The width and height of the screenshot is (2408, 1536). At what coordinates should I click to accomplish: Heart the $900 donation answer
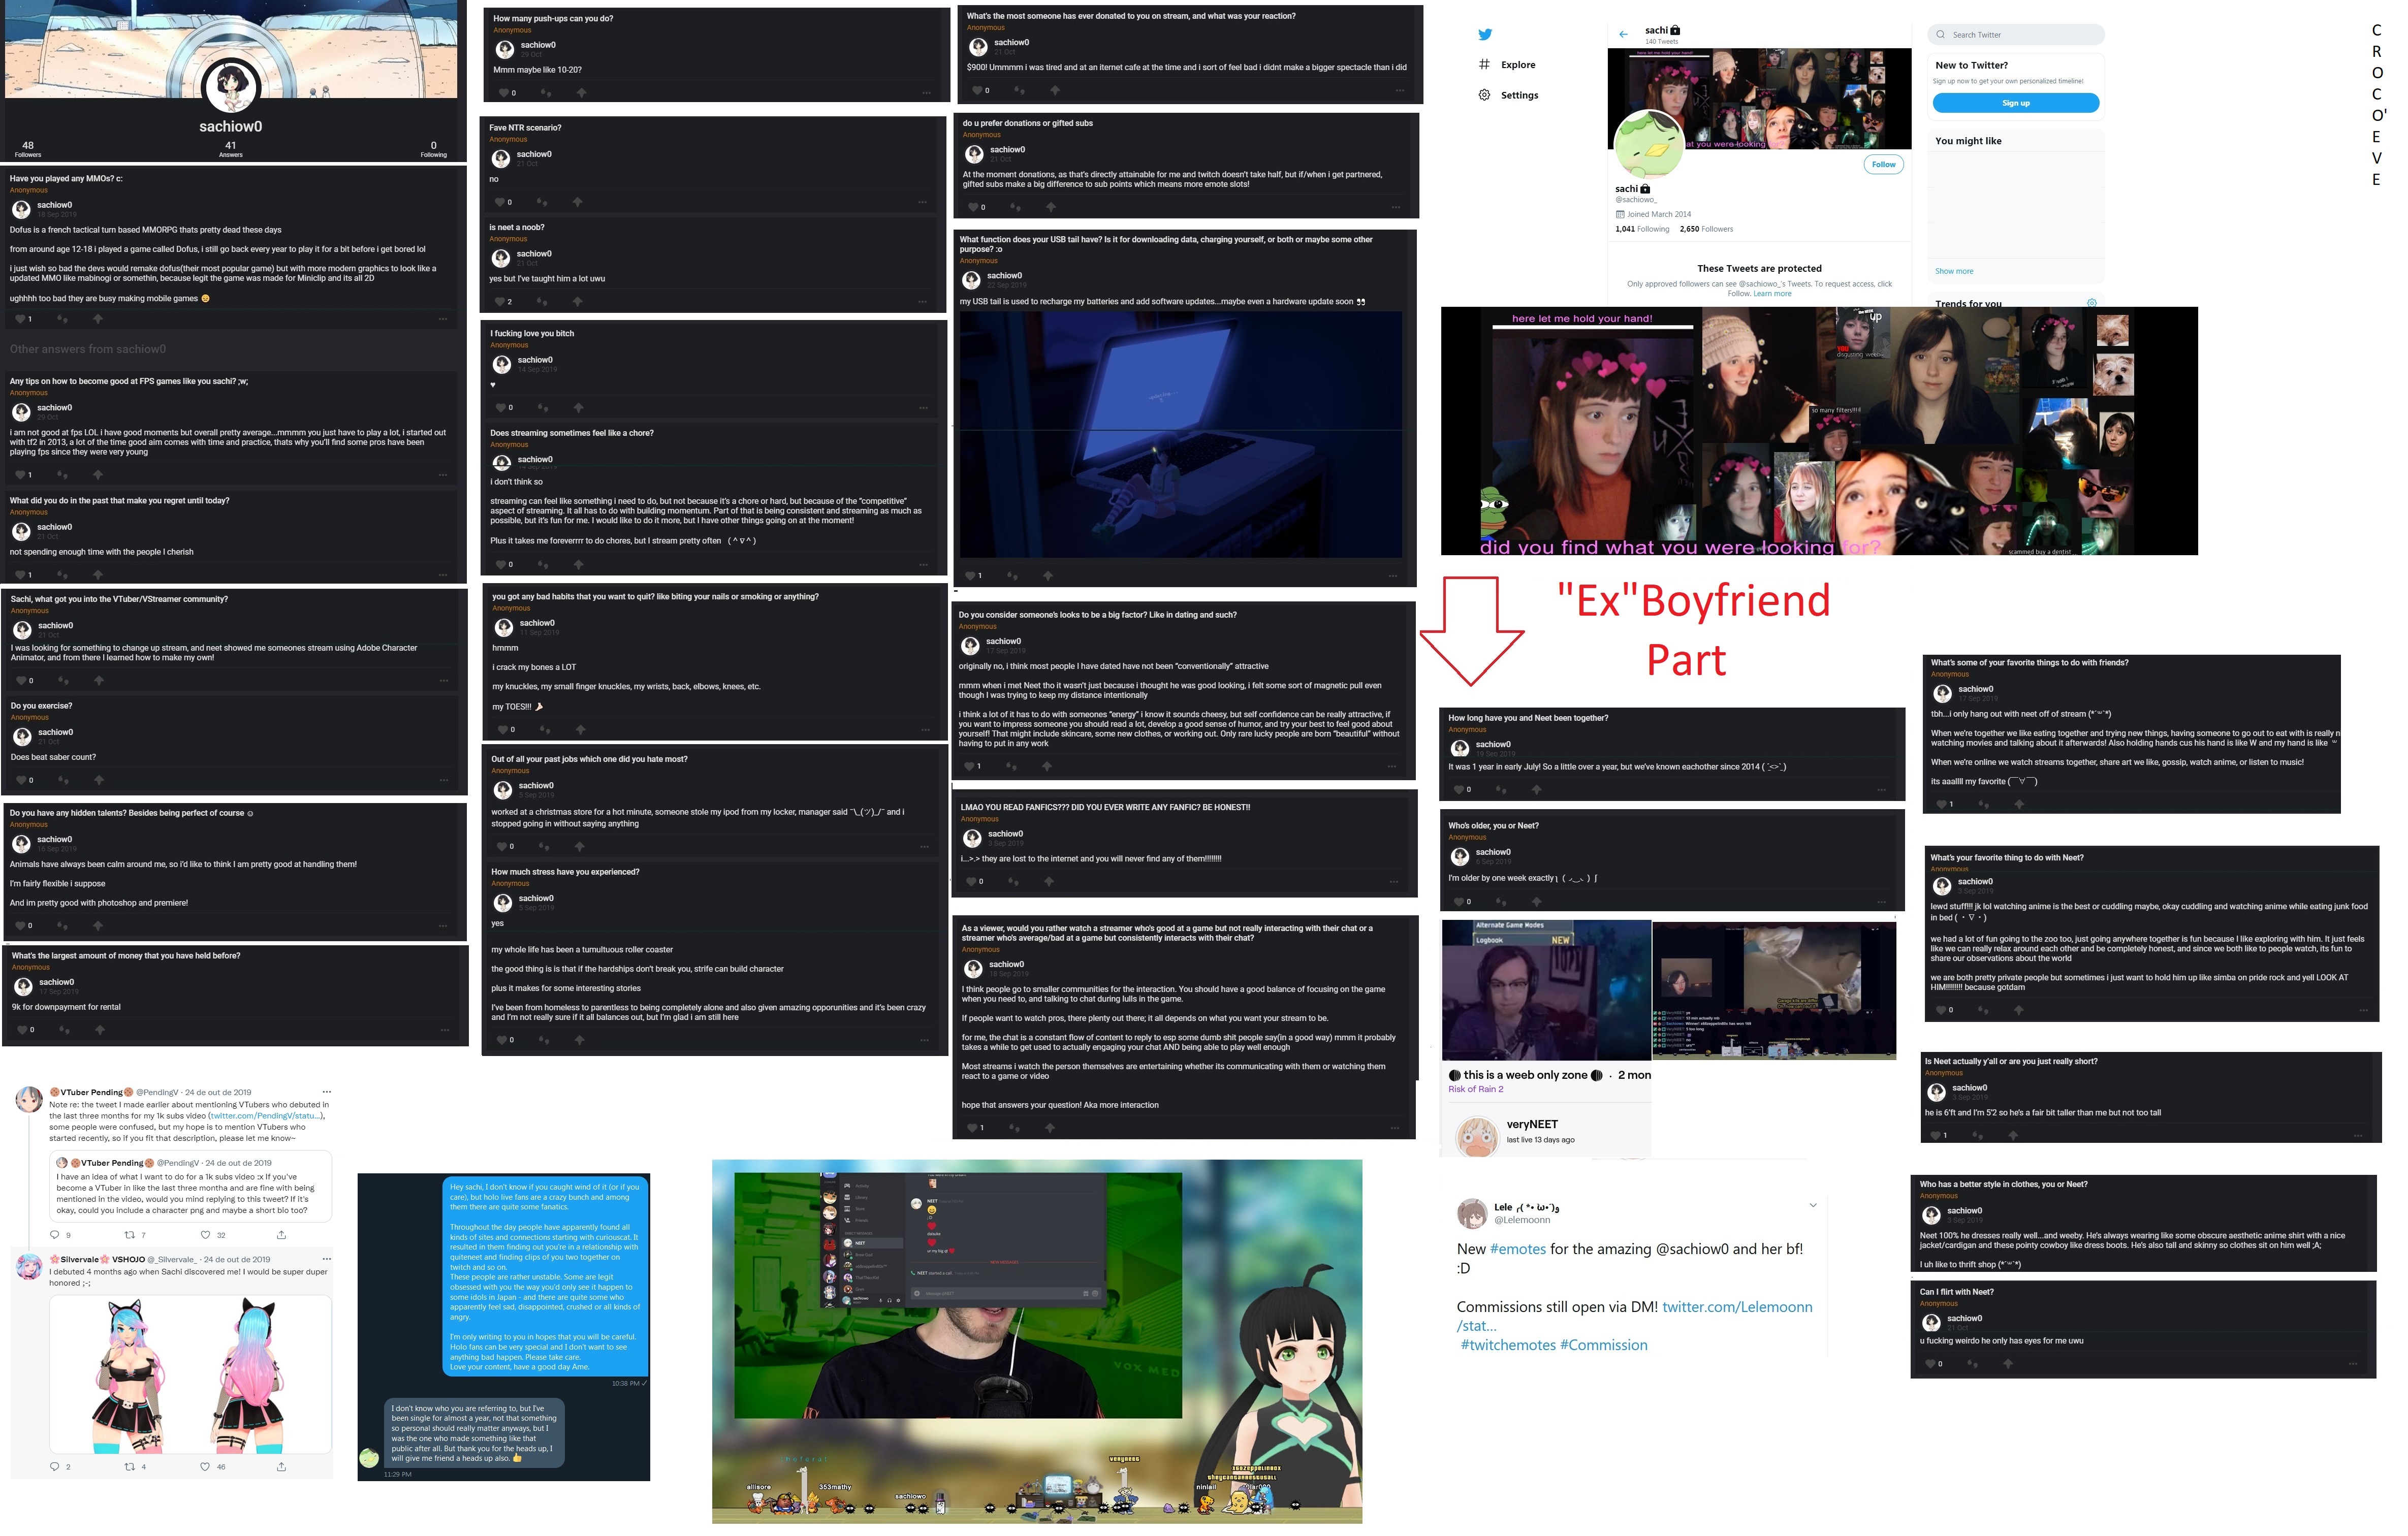pyautogui.click(x=977, y=90)
